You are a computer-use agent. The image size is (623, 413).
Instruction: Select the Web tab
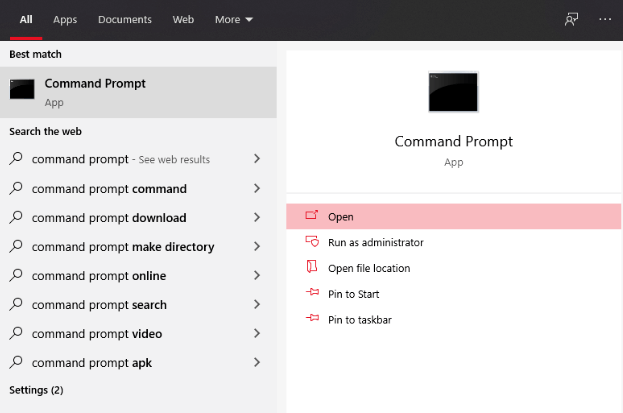click(x=183, y=19)
